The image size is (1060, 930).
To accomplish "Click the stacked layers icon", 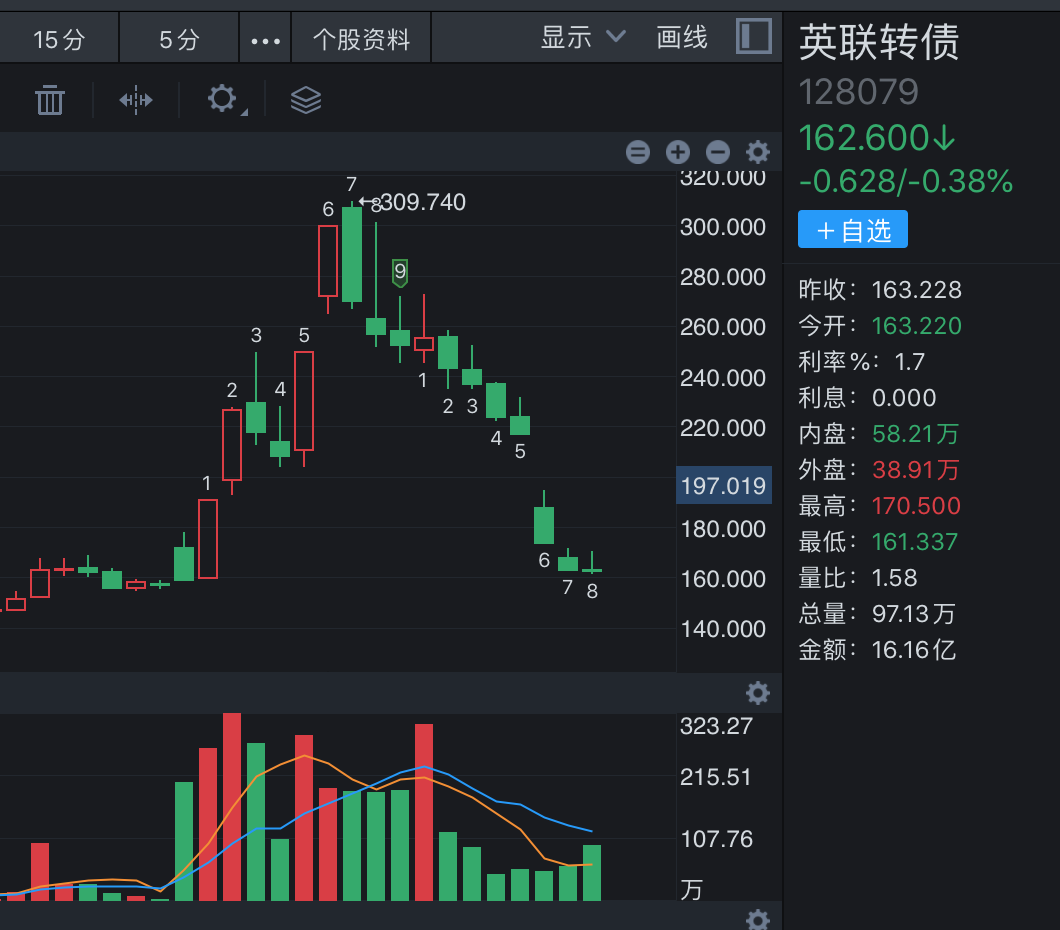I will point(306,100).
